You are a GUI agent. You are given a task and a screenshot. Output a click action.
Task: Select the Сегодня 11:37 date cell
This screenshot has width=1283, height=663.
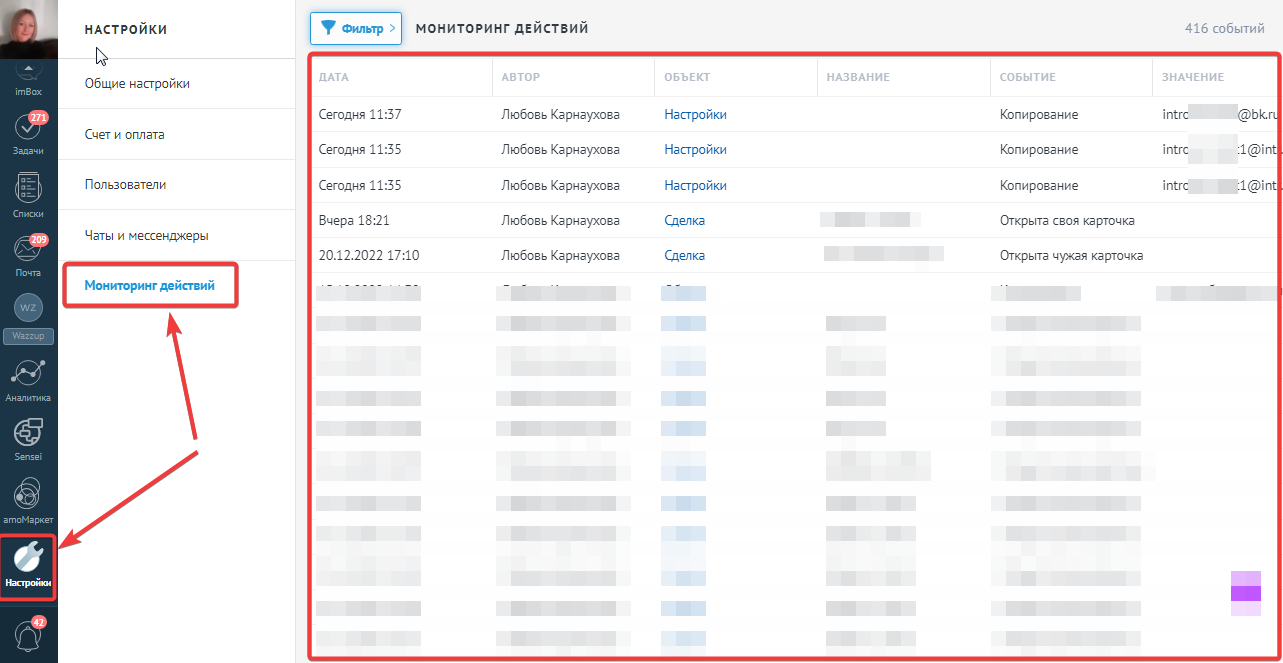pyautogui.click(x=360, y=115)
